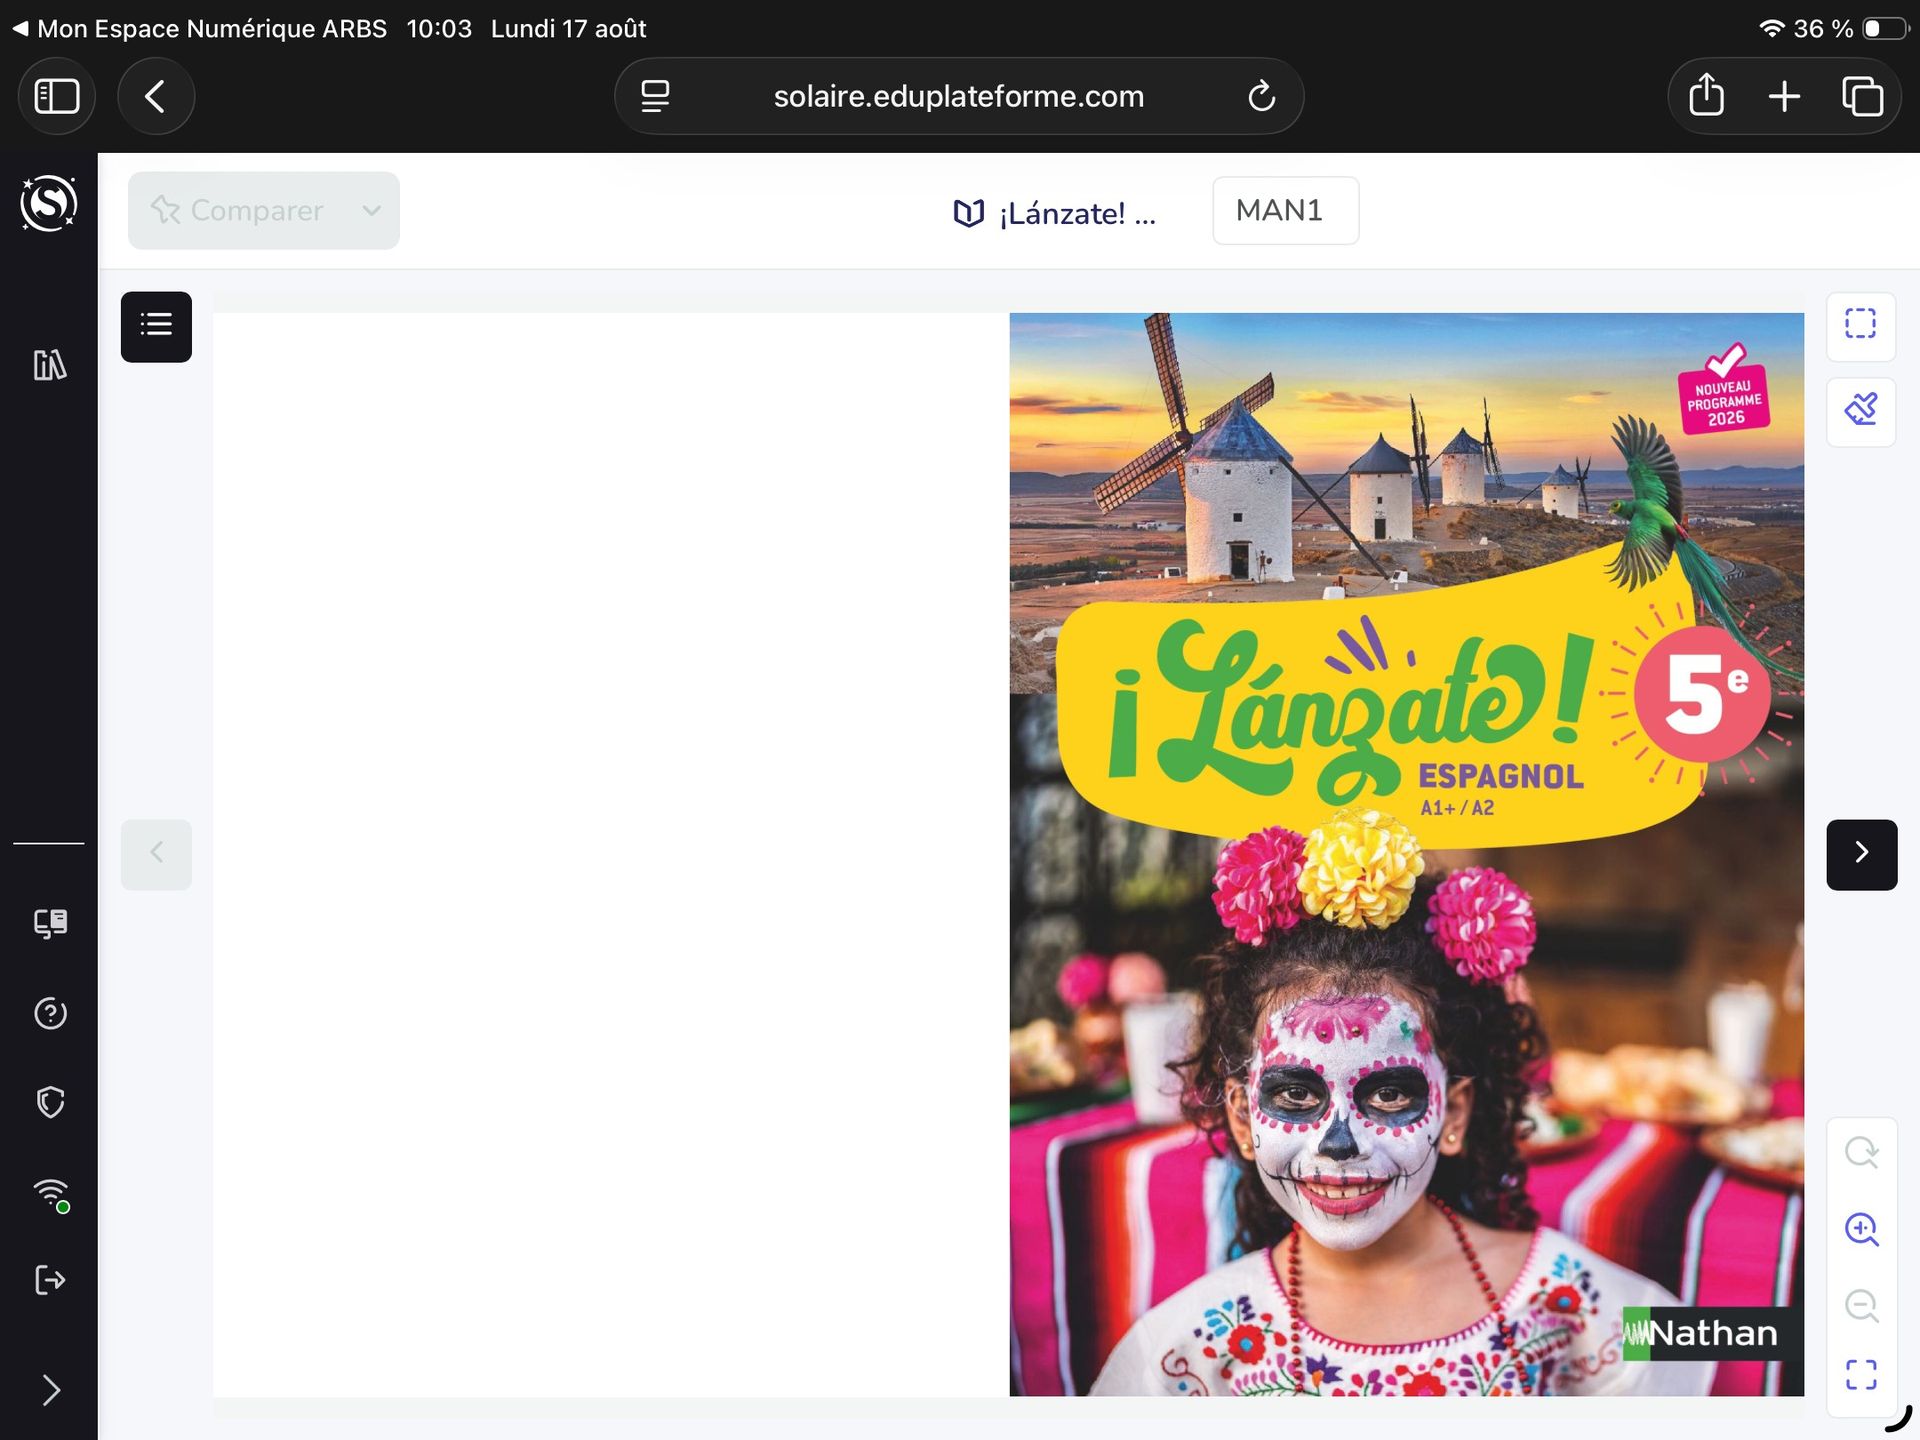Click the solaire.eduplateforme.com address field
The image size is (1920, 1440).
959,96
